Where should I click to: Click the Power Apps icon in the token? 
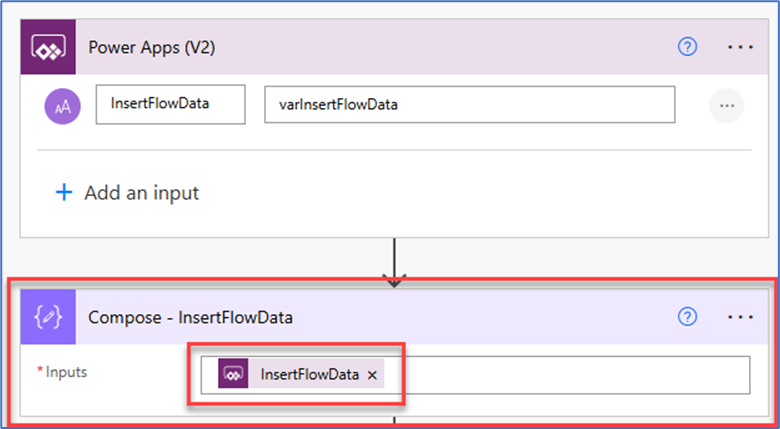click(233, 373)
